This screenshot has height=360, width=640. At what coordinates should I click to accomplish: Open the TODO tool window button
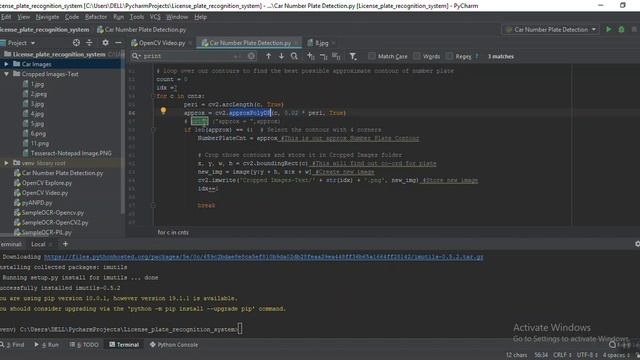pyautogui.click(x=84, y=345)
